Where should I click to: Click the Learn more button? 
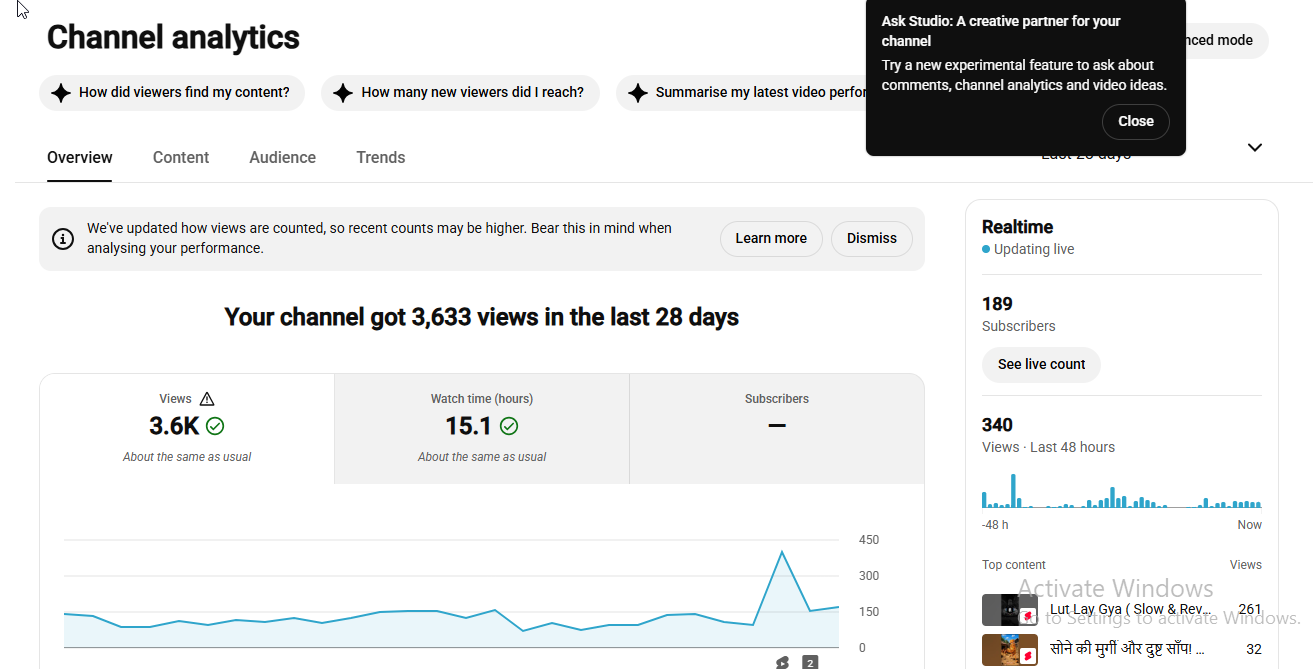click(771, 239)
